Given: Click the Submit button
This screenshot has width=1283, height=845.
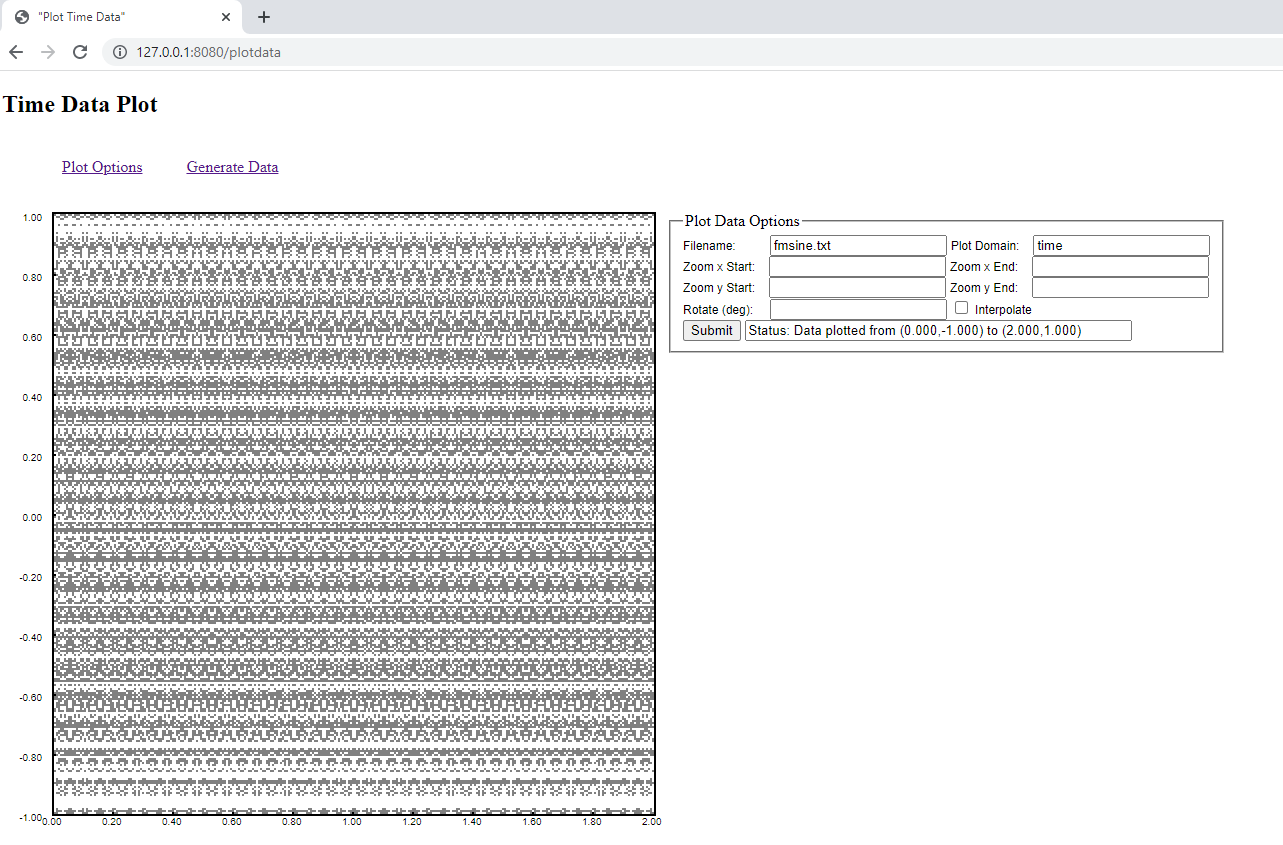Looking at the screenshot, I should [x=712, y=330].
